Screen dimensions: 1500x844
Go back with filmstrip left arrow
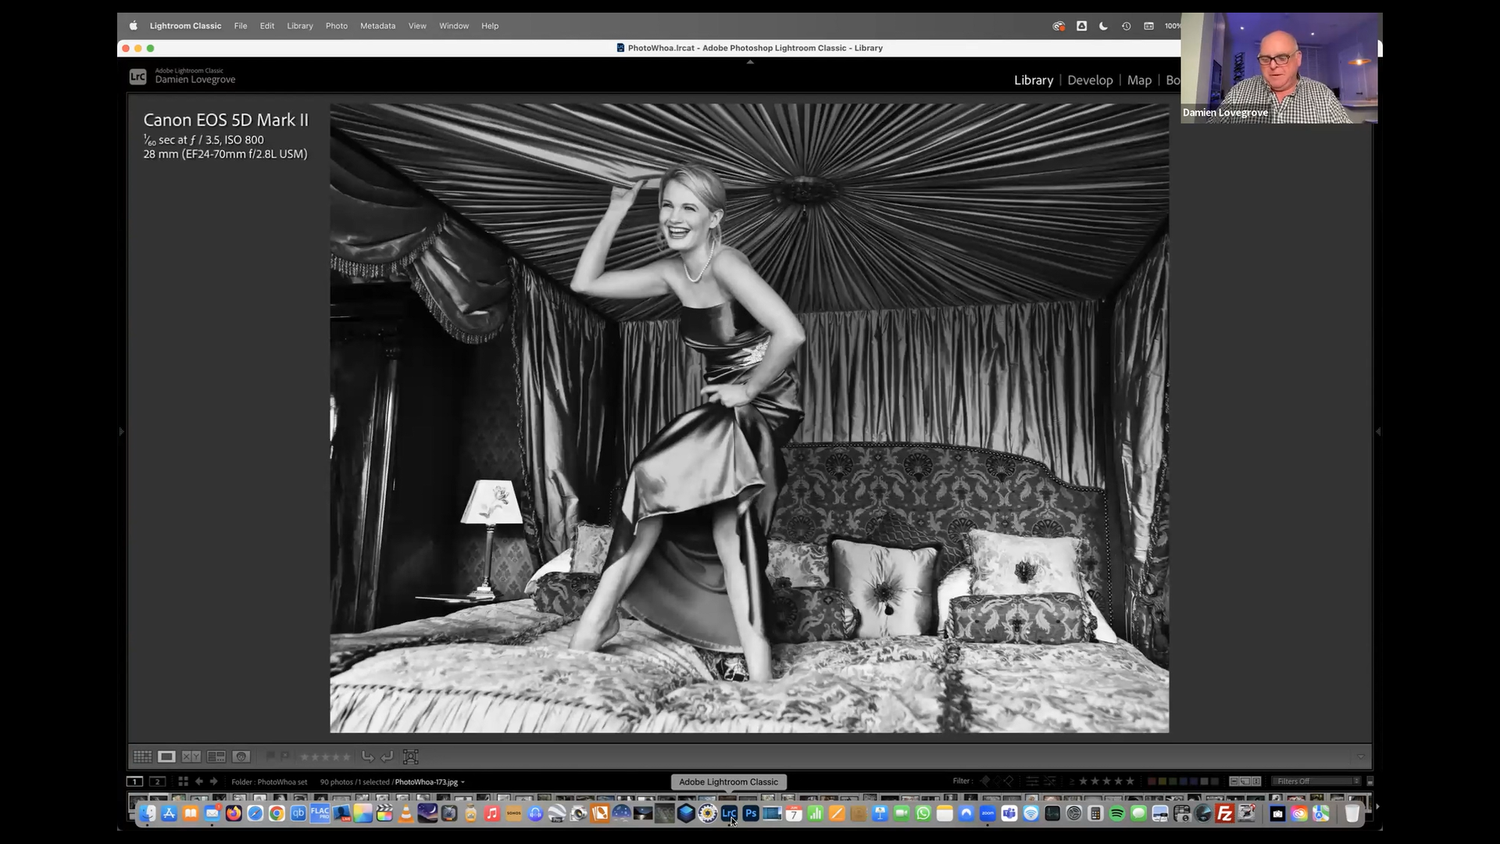(x=199, y=781)
